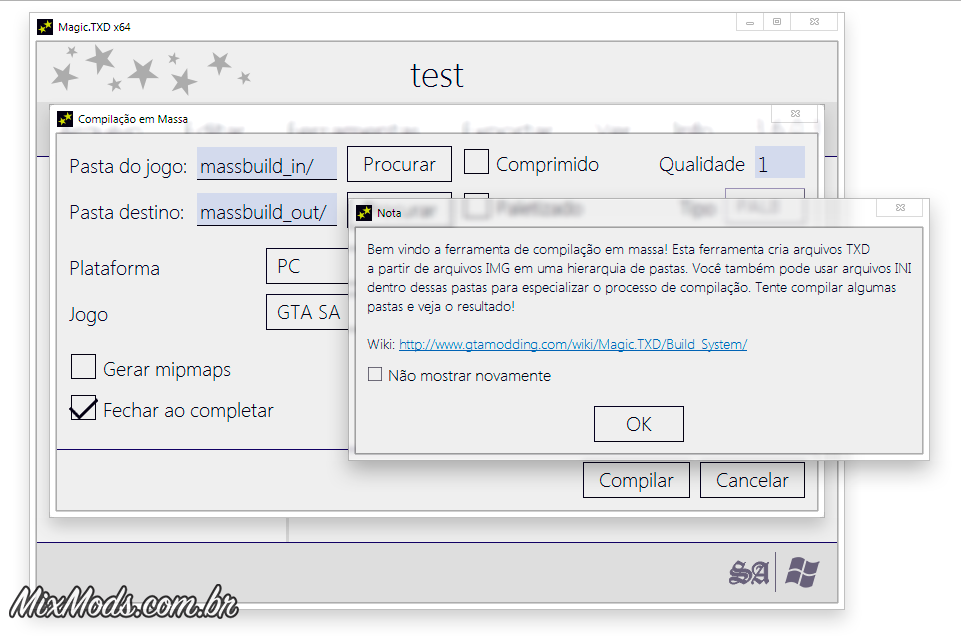Click the SA game version icon
Viewport: 961px width, 639px height.
[x=748, y=573]
